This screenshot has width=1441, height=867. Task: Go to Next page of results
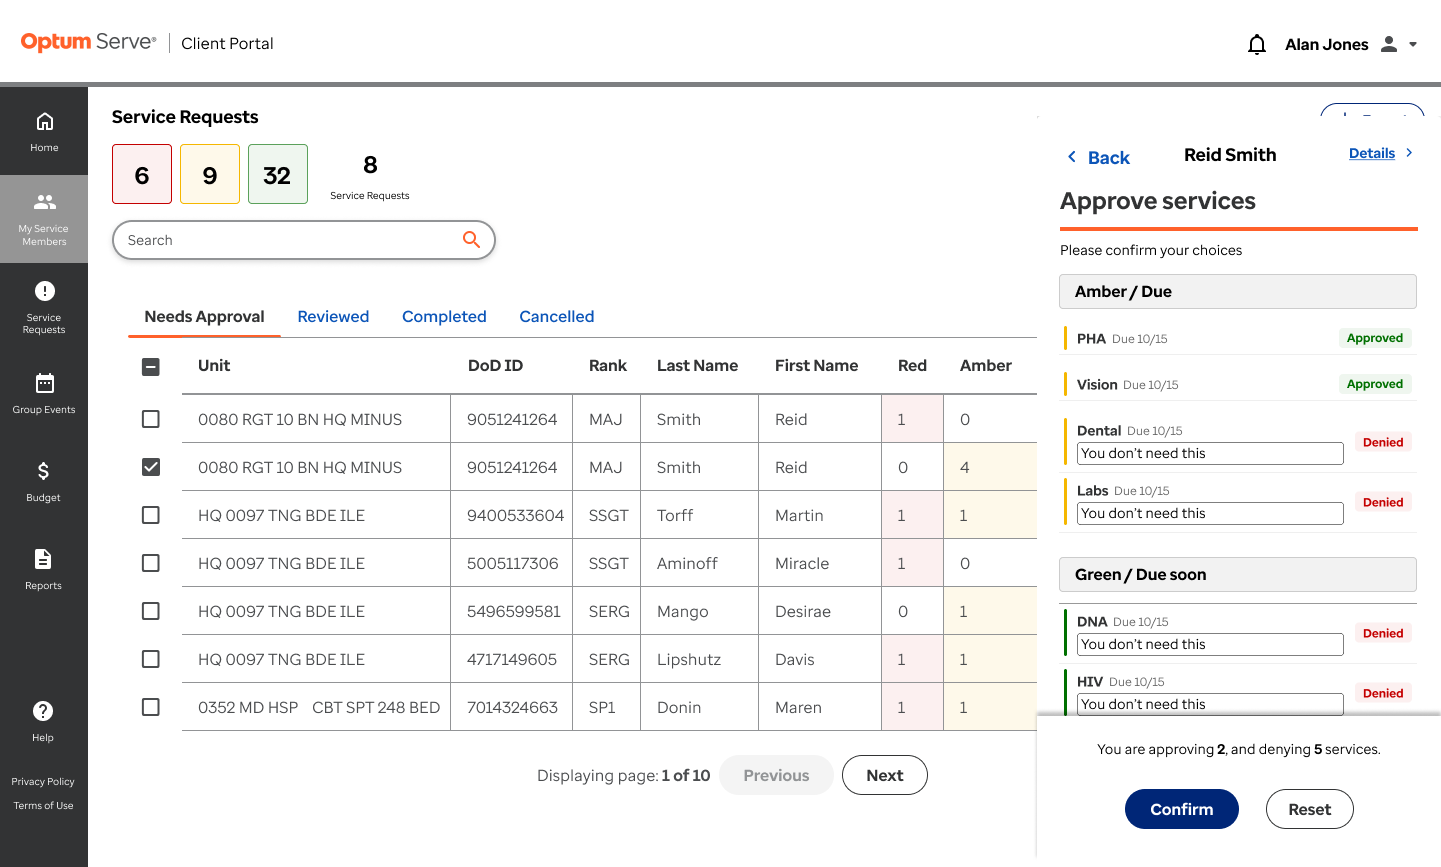[885, 775]
